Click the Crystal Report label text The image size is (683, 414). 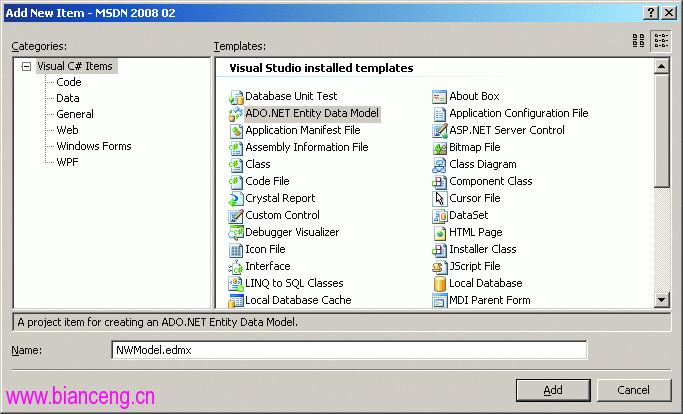(280, 198)
